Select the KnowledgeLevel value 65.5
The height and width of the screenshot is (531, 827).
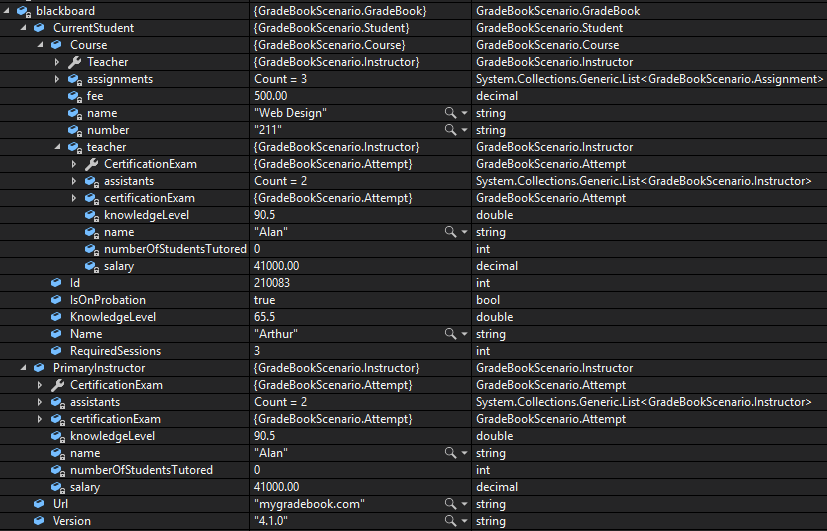(x=264, y=317)
